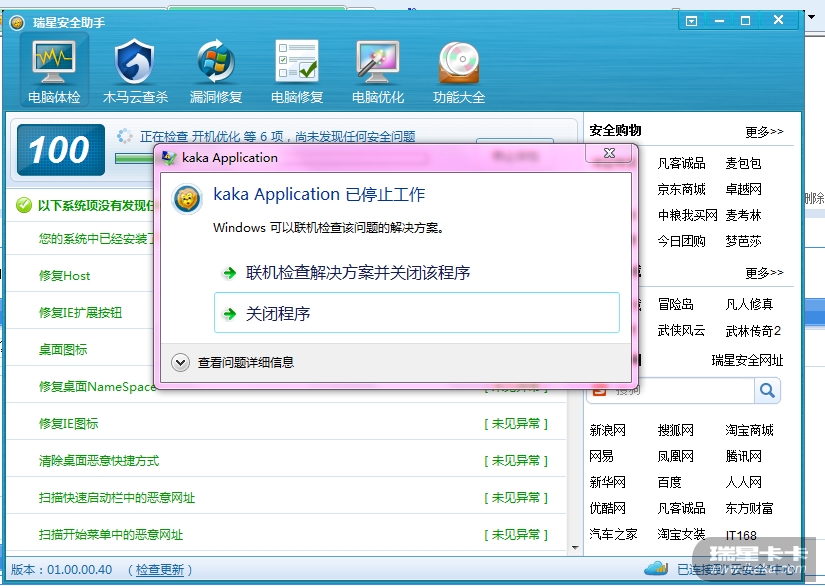Open the 新浪网 link
Image resolution: width=825 pixels, height=588 pixels.
607,430
